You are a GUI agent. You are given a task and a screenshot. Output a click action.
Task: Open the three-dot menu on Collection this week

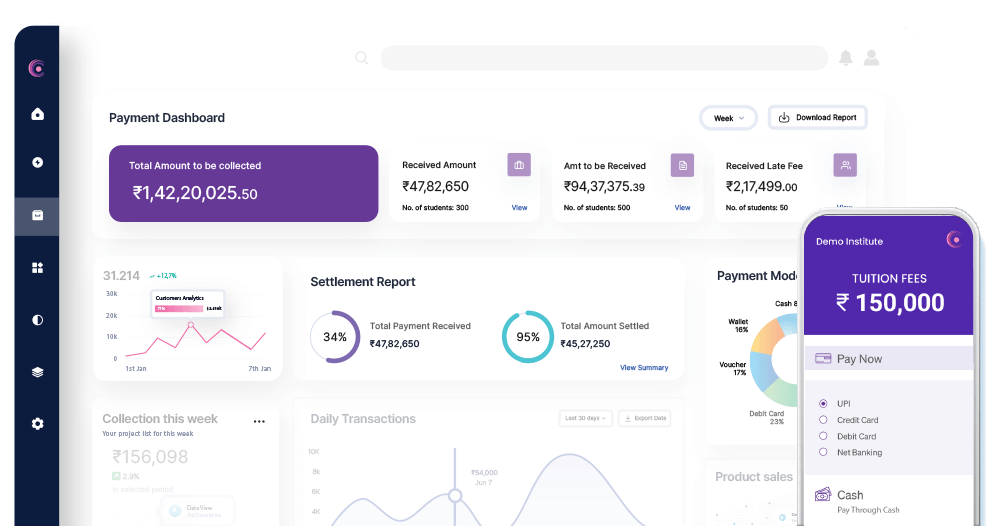click(259, 421)
